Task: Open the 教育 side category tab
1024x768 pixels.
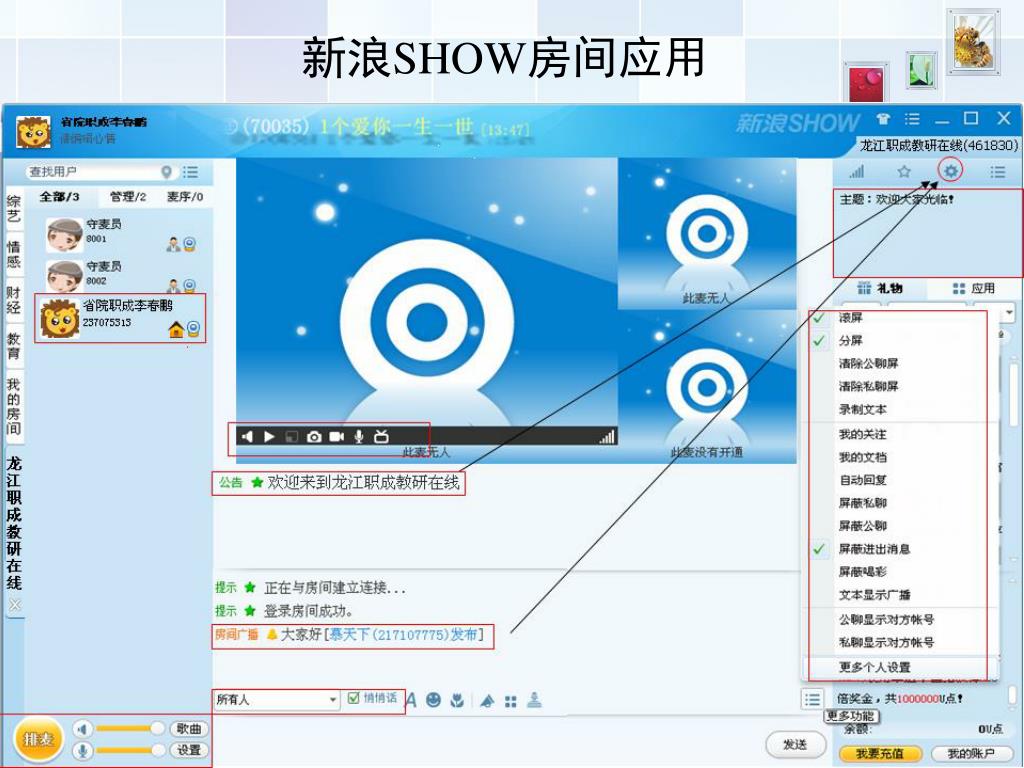Action: pyautogui.click(x=14, y=346)
